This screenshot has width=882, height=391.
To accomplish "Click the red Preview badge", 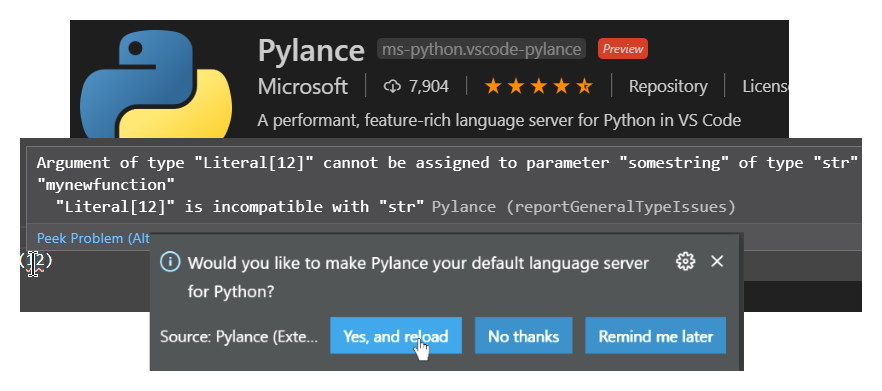I will (x=623, y=49).
